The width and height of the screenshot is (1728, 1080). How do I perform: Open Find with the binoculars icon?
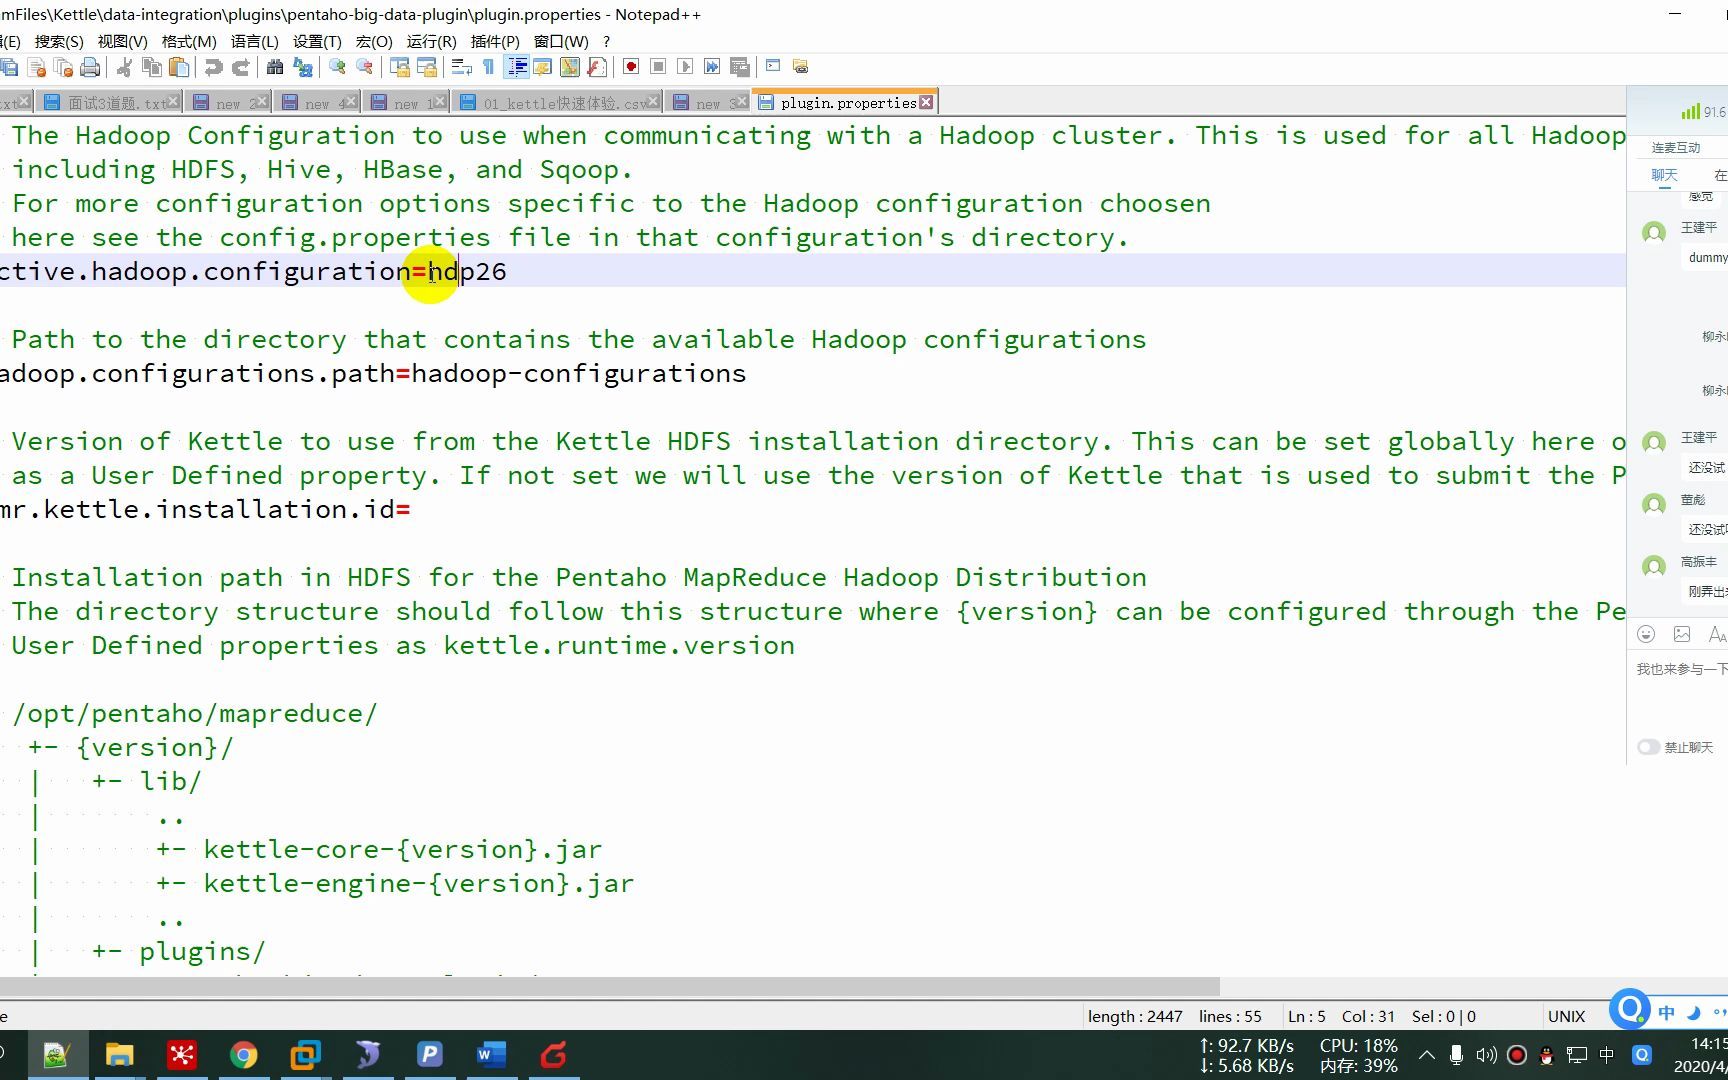click(x=275, y=67)
